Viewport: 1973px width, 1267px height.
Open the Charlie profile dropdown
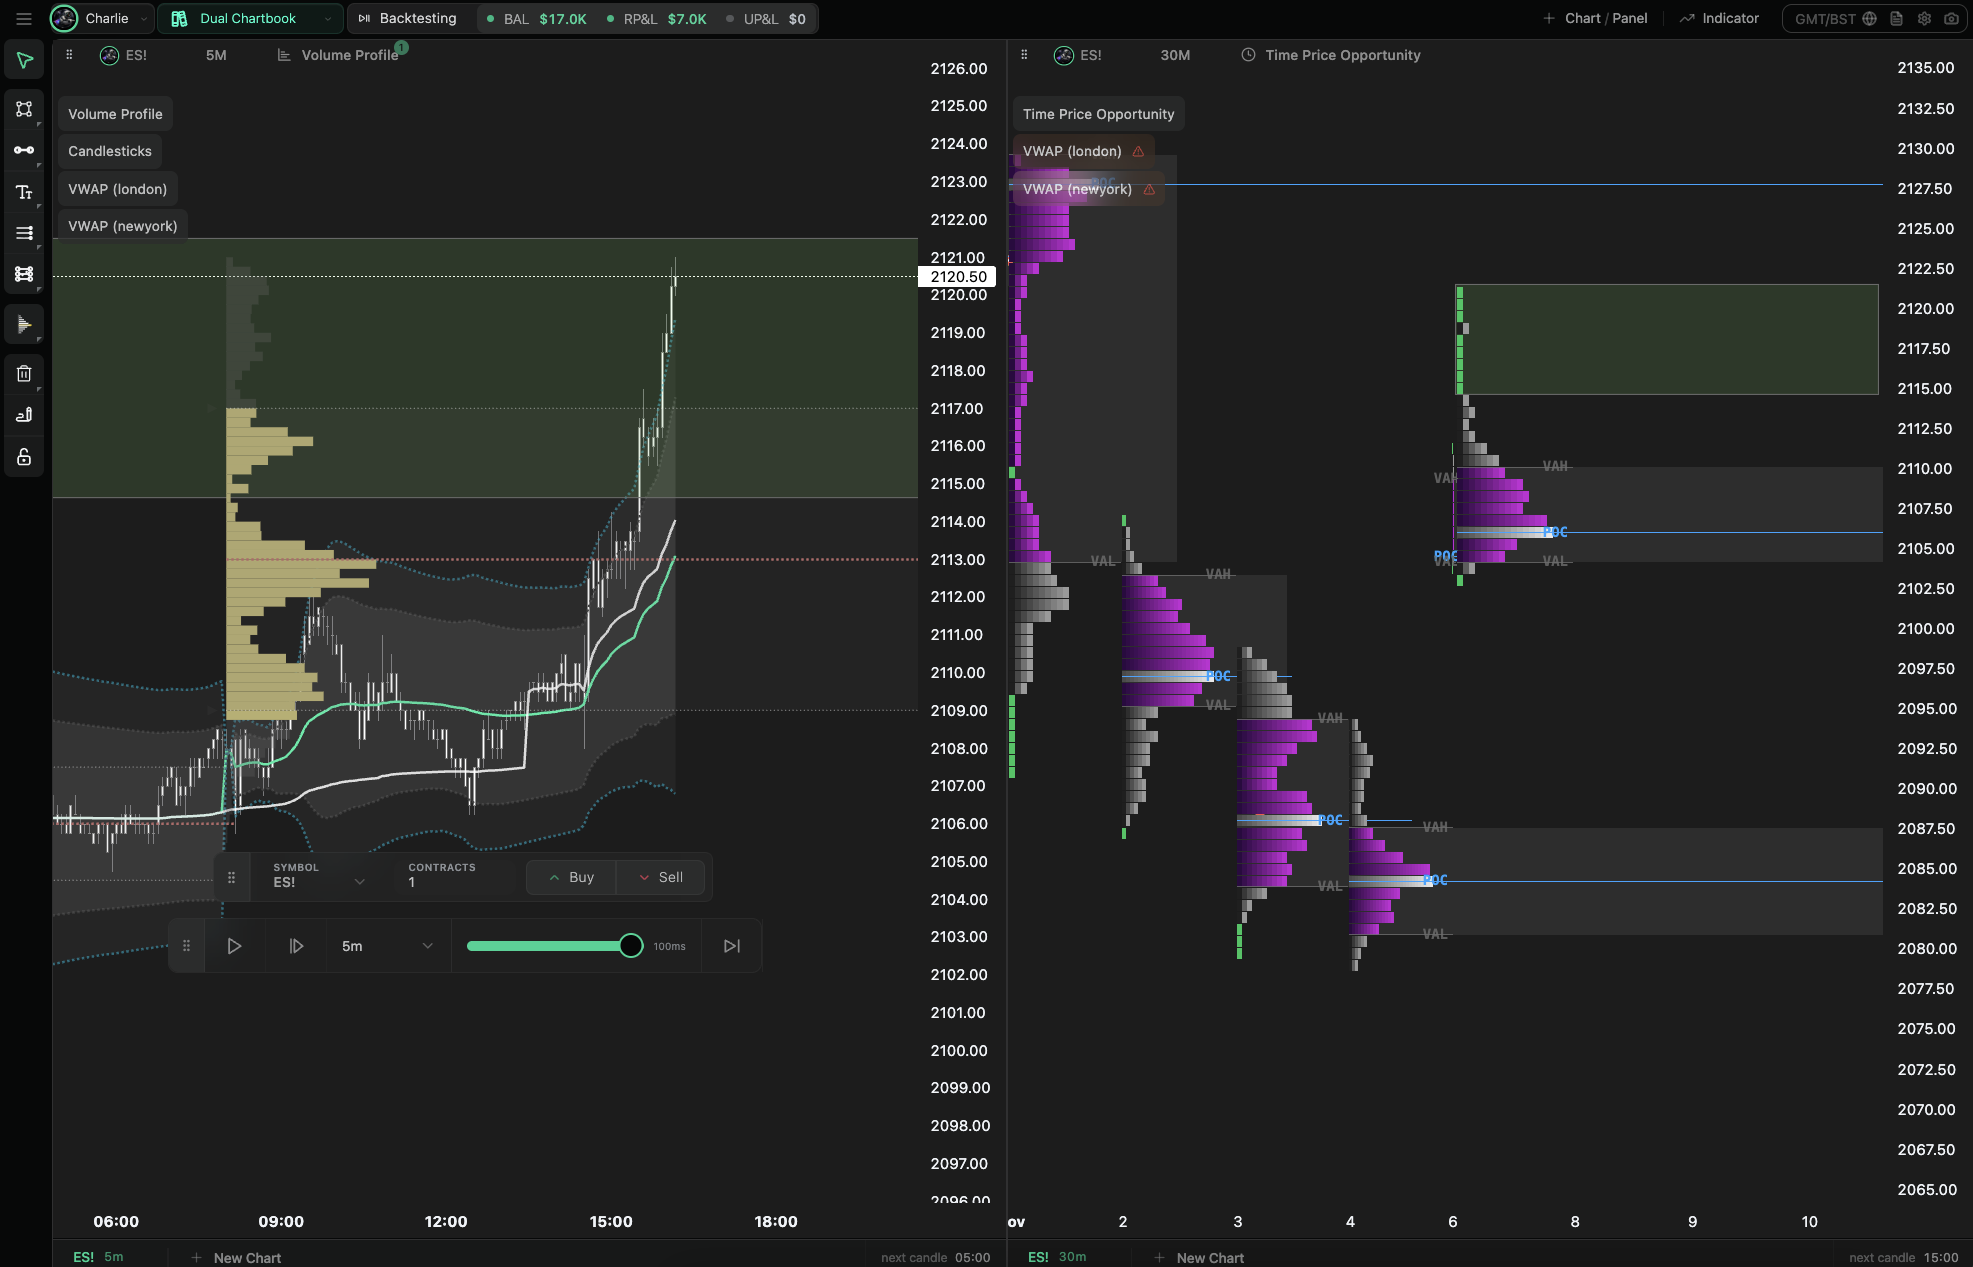(x=102, y=19)
